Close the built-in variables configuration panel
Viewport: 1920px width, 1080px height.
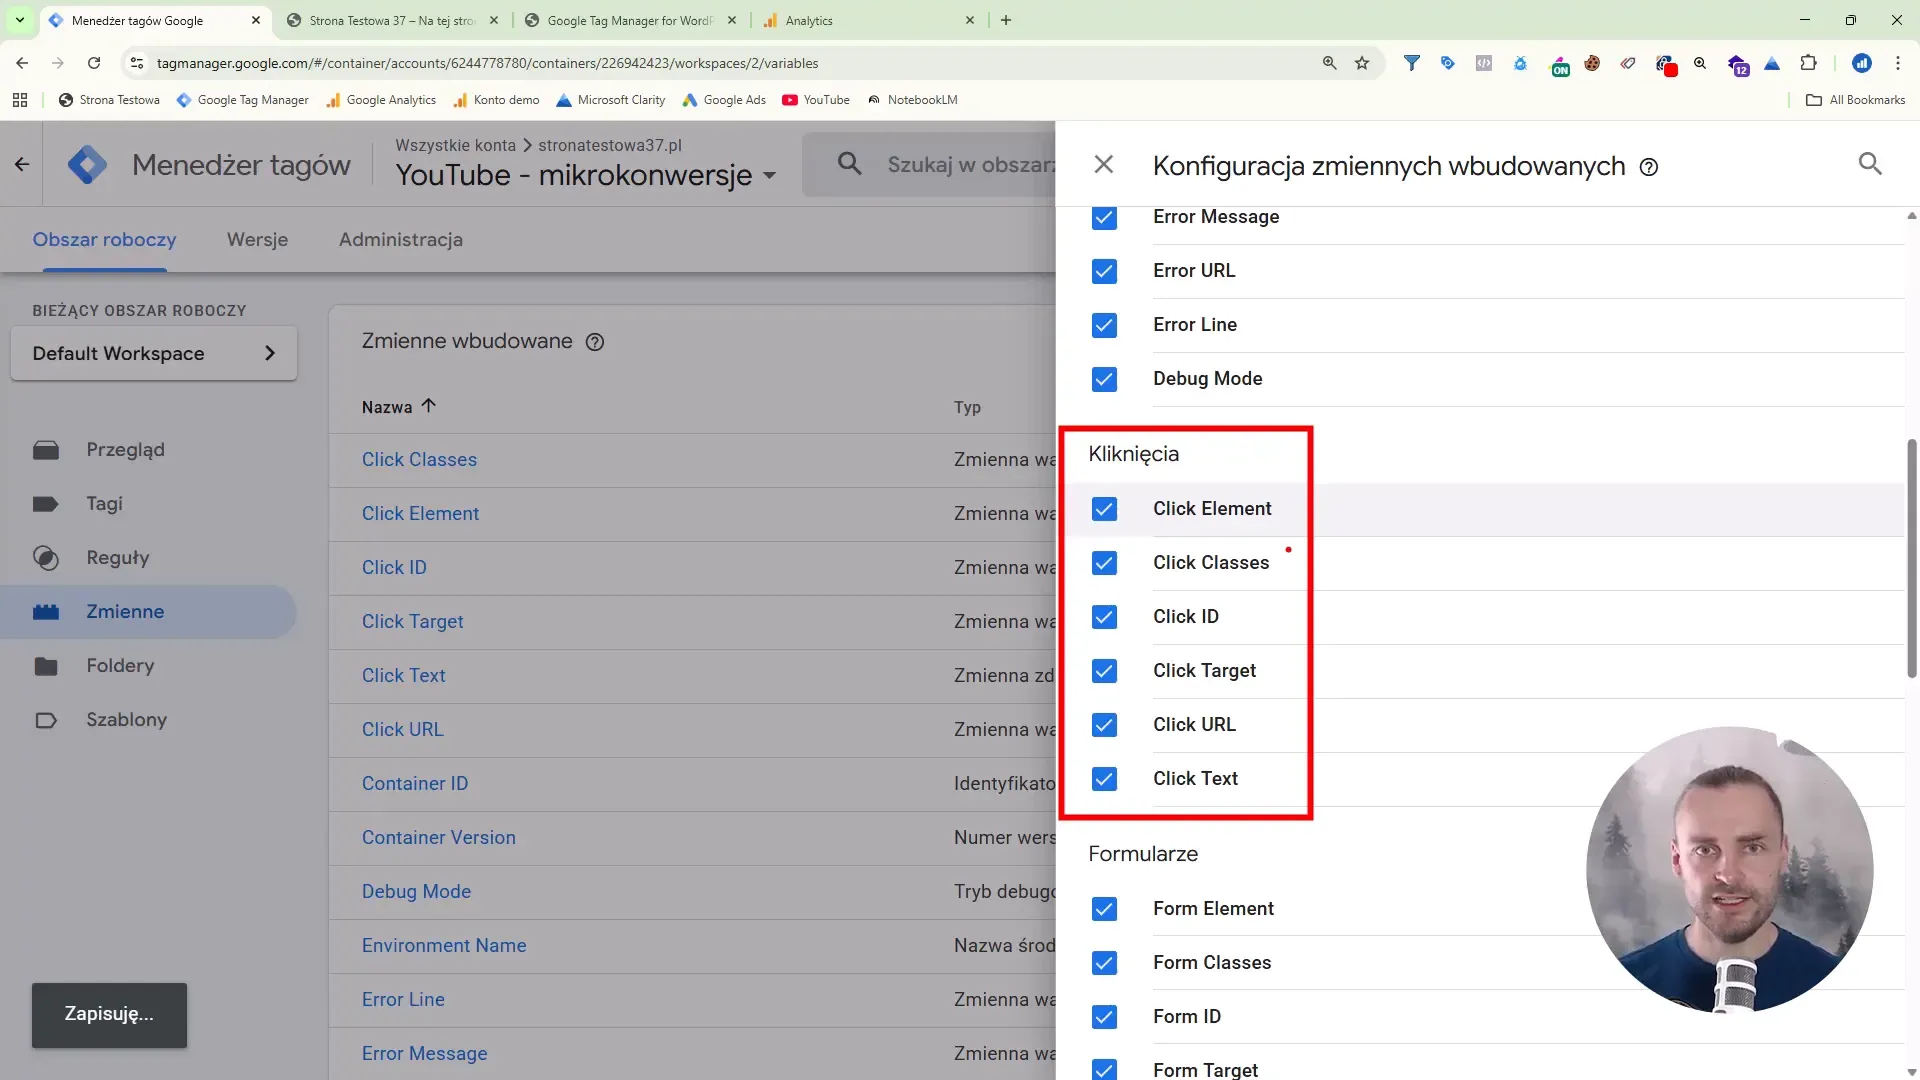[1103, 164]
